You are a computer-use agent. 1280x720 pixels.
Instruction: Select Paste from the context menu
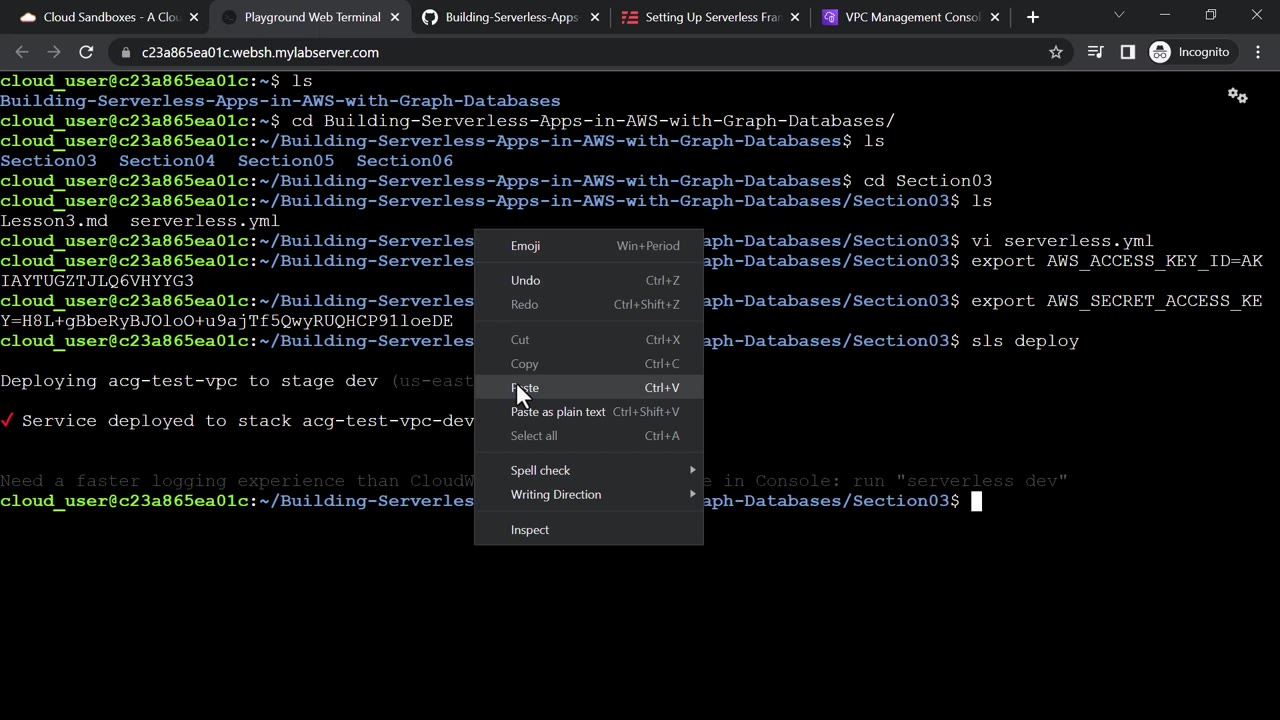[589, 388]
